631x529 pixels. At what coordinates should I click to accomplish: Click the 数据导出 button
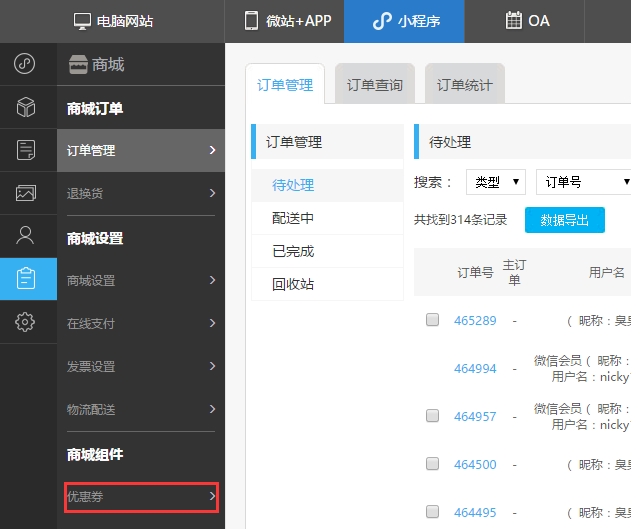tap(564, 220)
